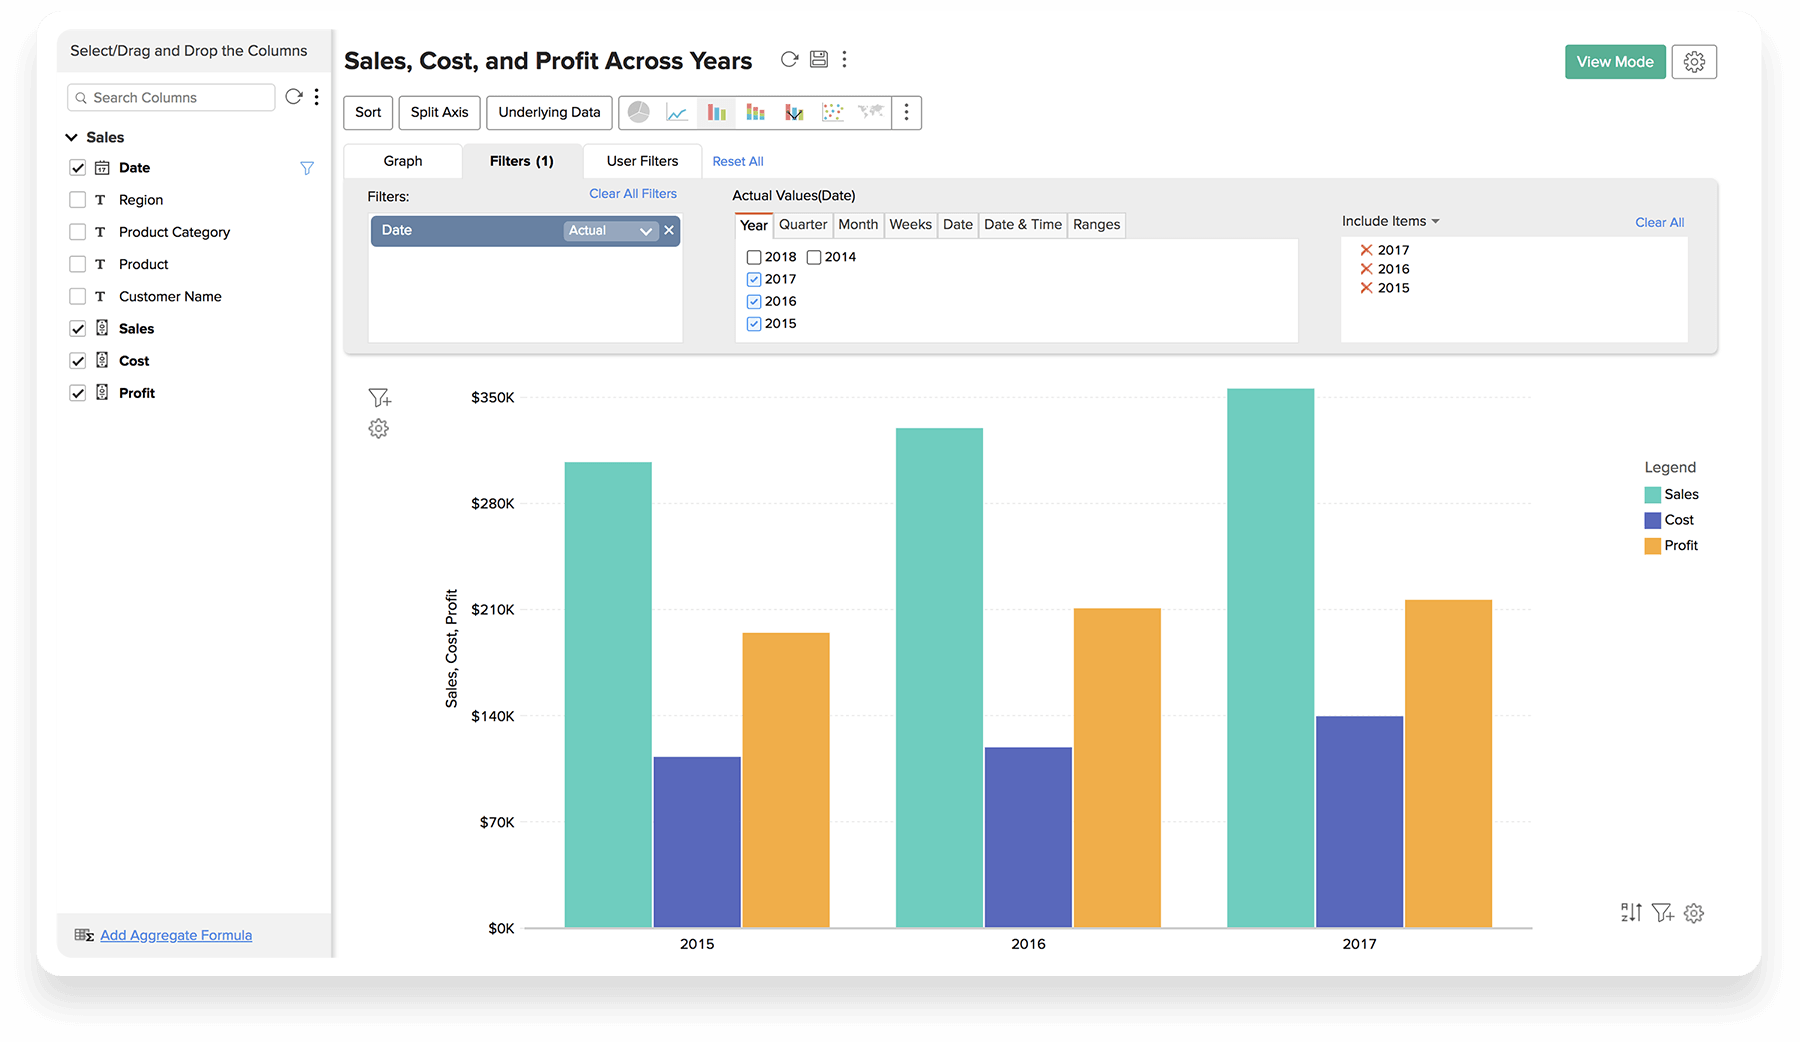Viewport: 1800px width, 1042px height.
Task: Remove 2016 from Include Items list
Action: [1366, 269]
